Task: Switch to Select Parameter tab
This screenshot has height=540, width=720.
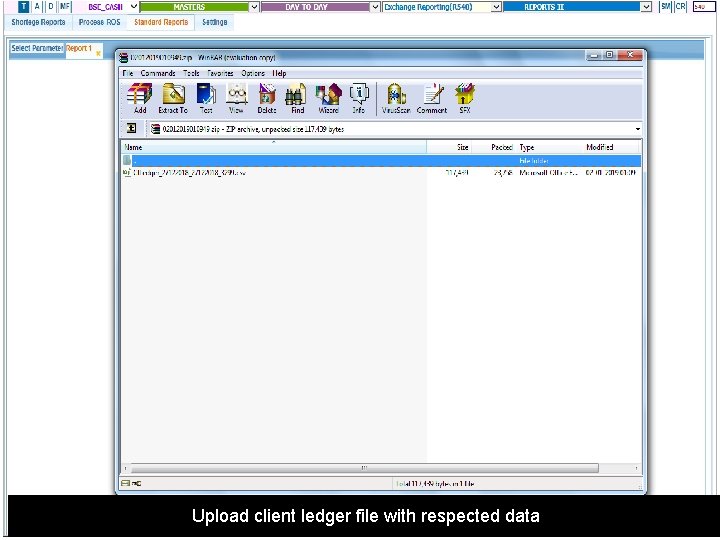Action: [37, 48]
